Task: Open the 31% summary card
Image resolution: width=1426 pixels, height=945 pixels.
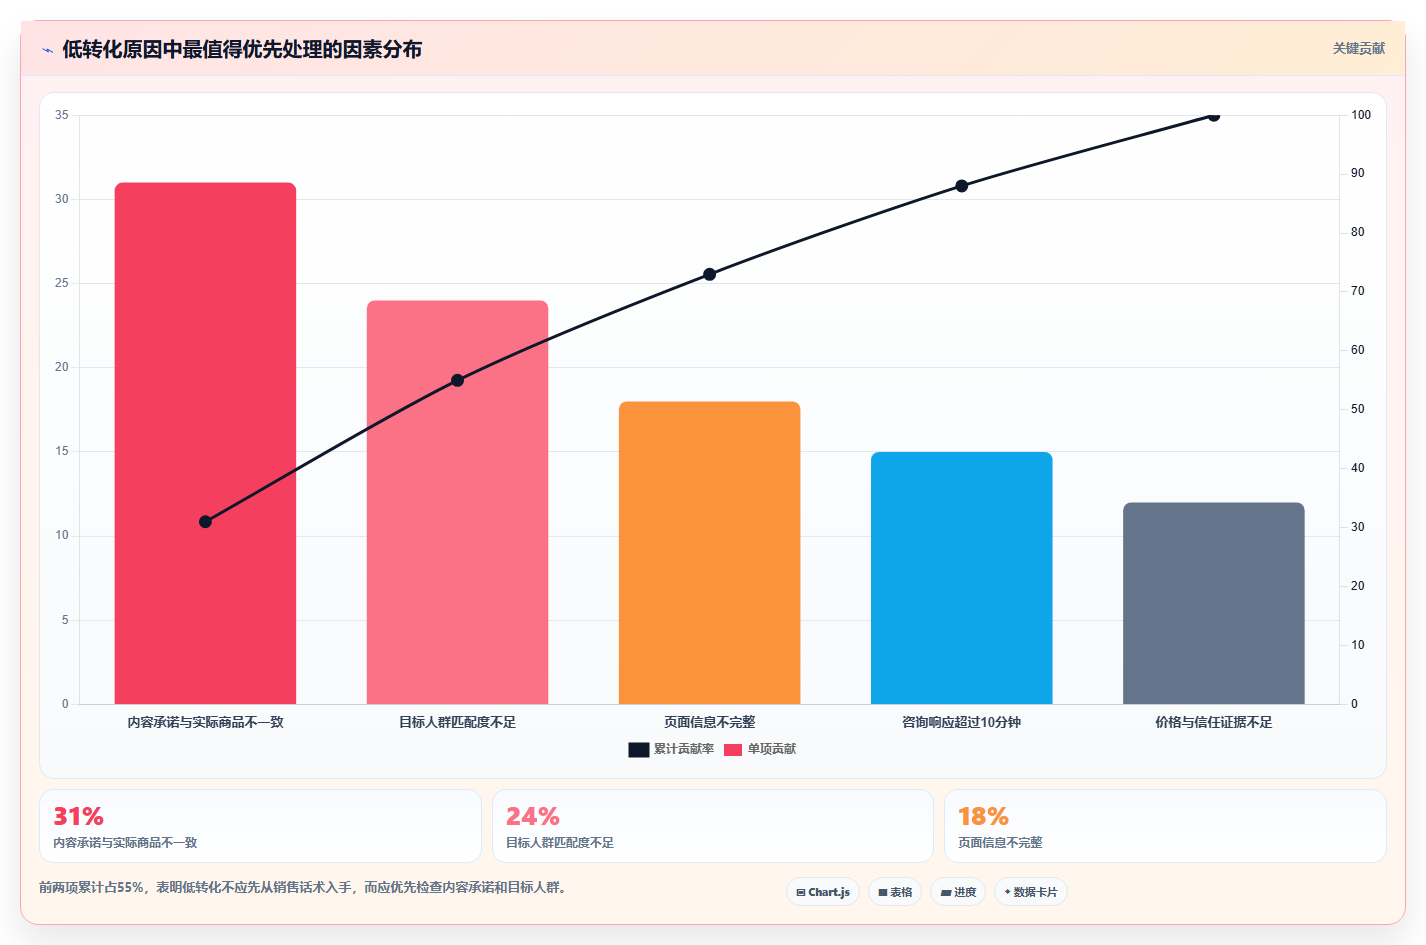Action: 260,826
